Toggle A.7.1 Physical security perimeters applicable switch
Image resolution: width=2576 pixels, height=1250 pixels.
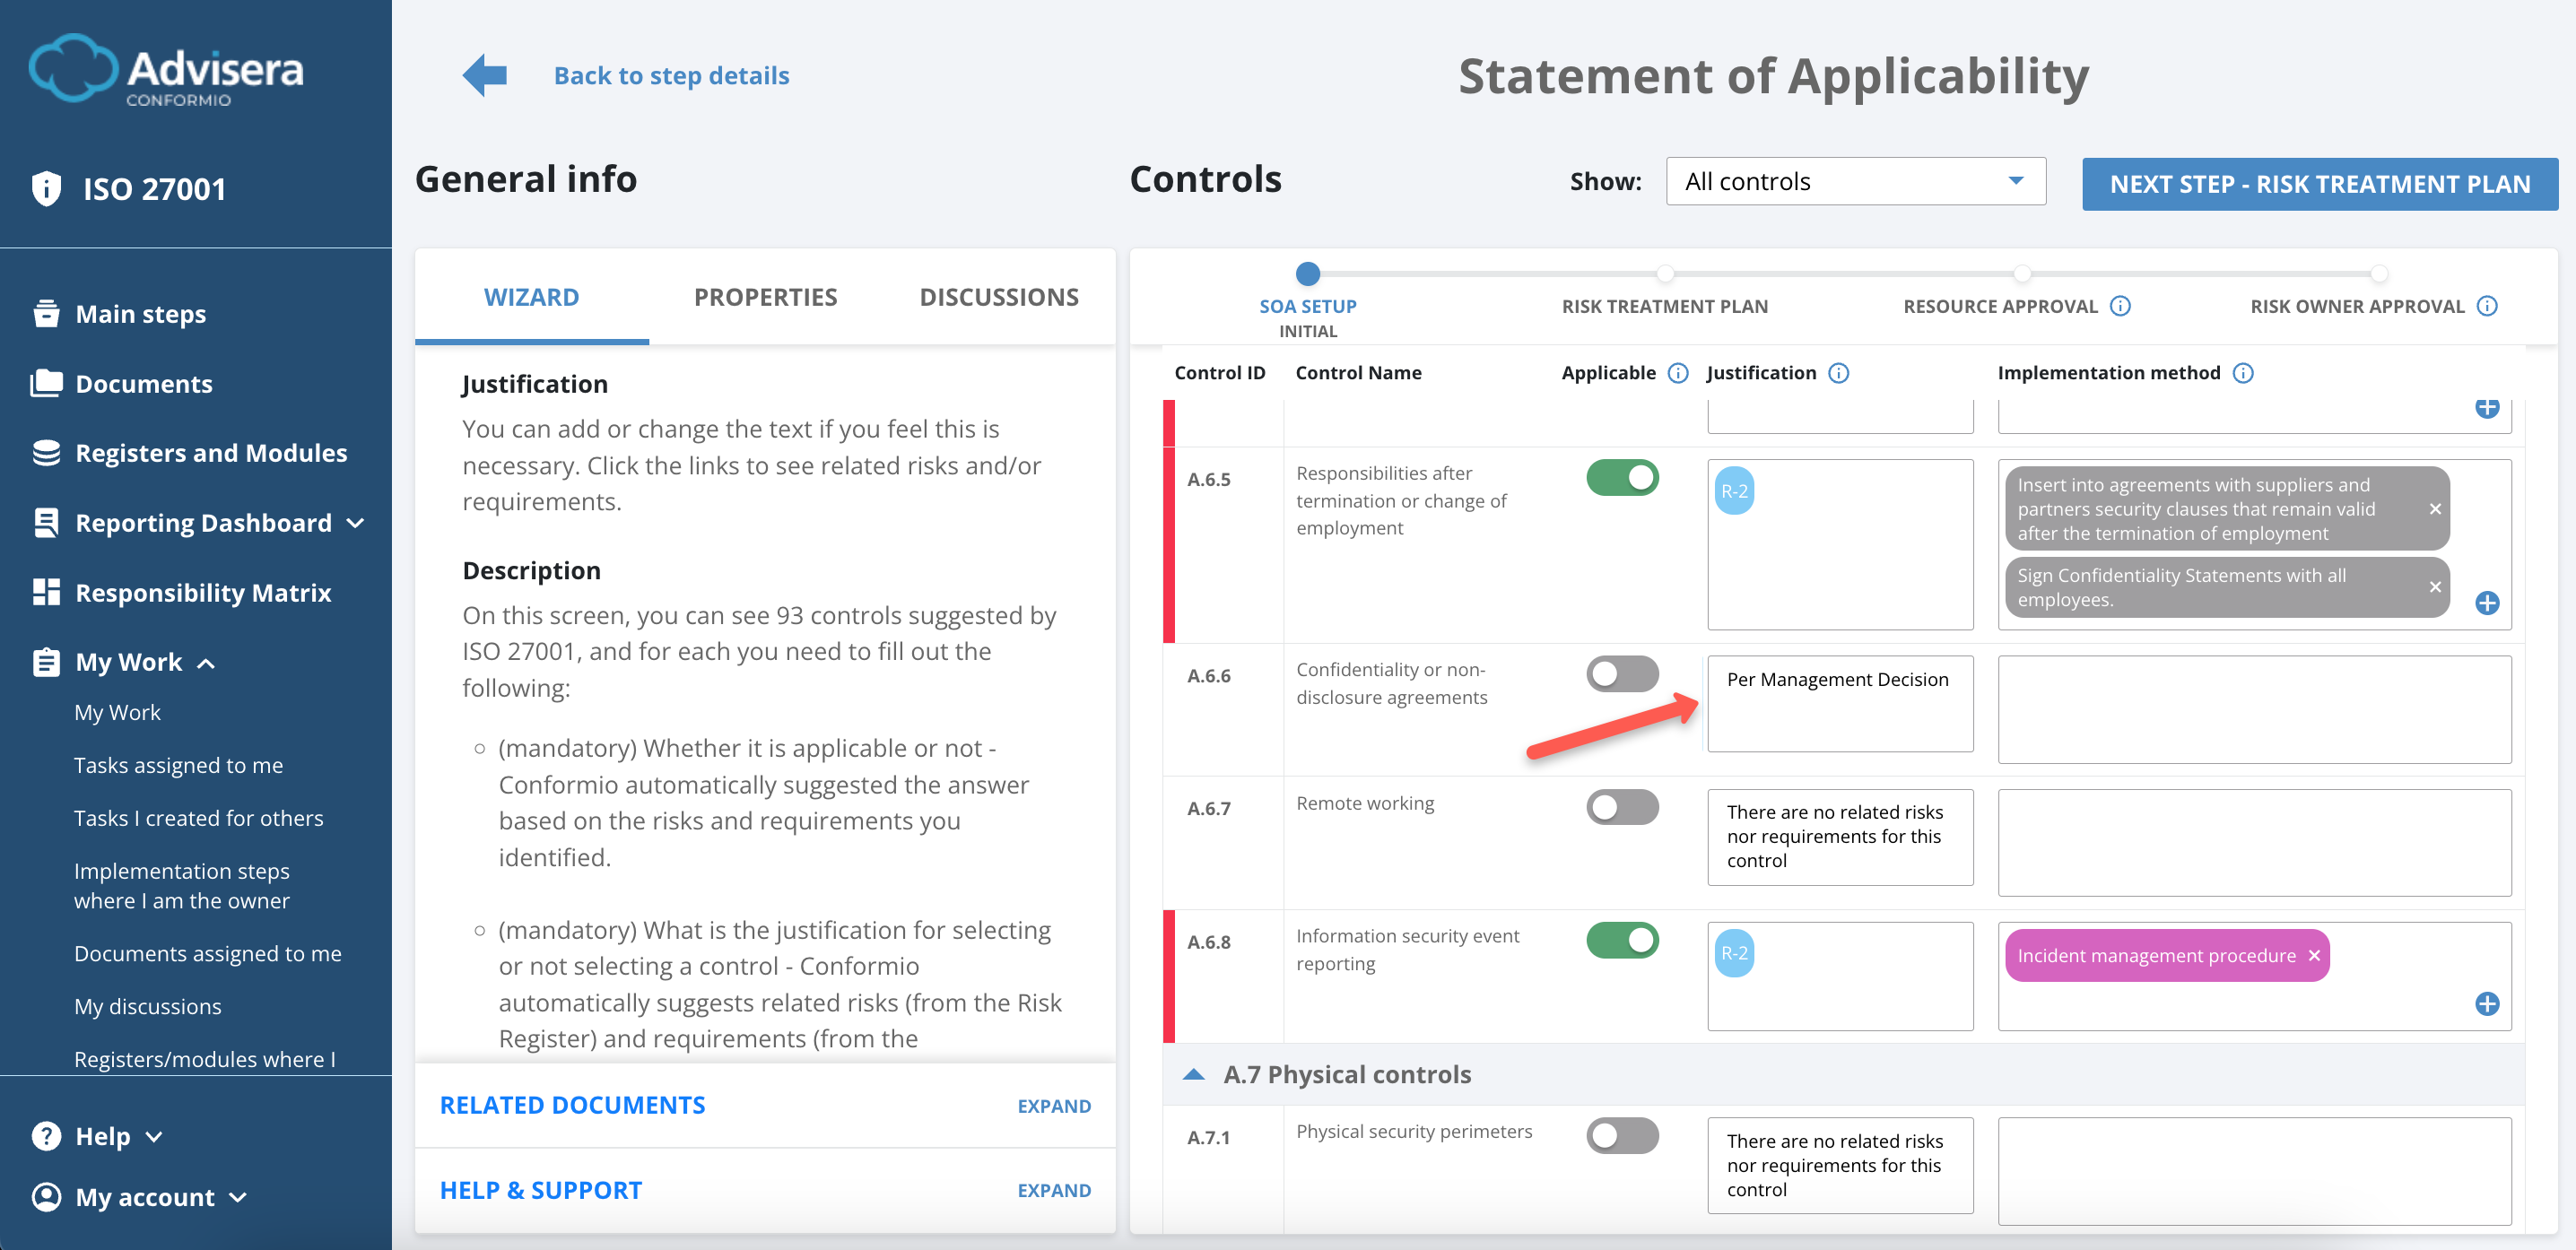(x=1622, y=1135)
